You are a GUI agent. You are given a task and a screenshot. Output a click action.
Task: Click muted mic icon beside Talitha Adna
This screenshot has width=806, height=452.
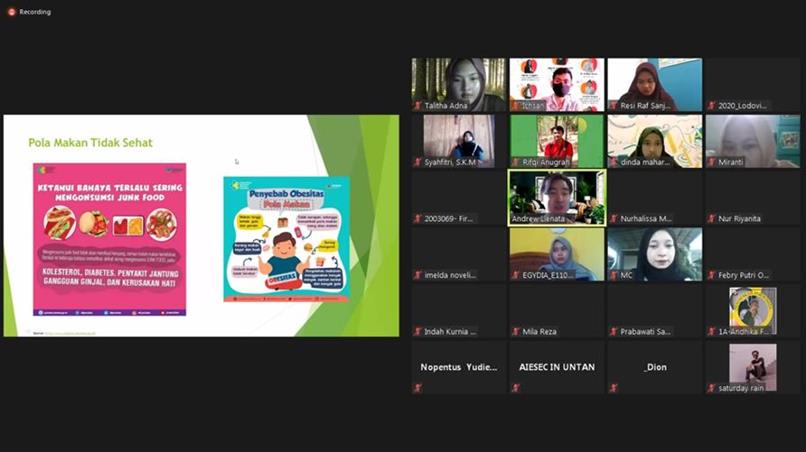[x=418, y=105]
